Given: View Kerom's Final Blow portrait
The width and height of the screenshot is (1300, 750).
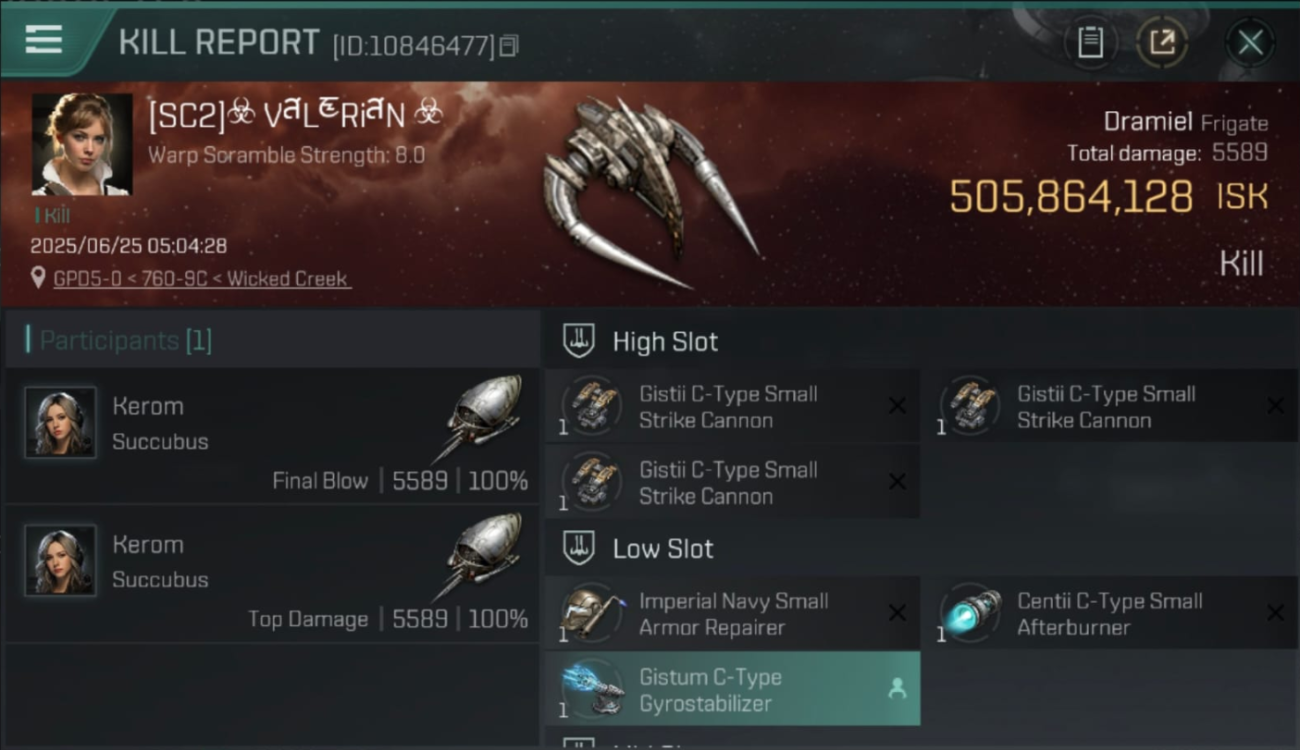Looking at the screenshot, I should point(60,423).
